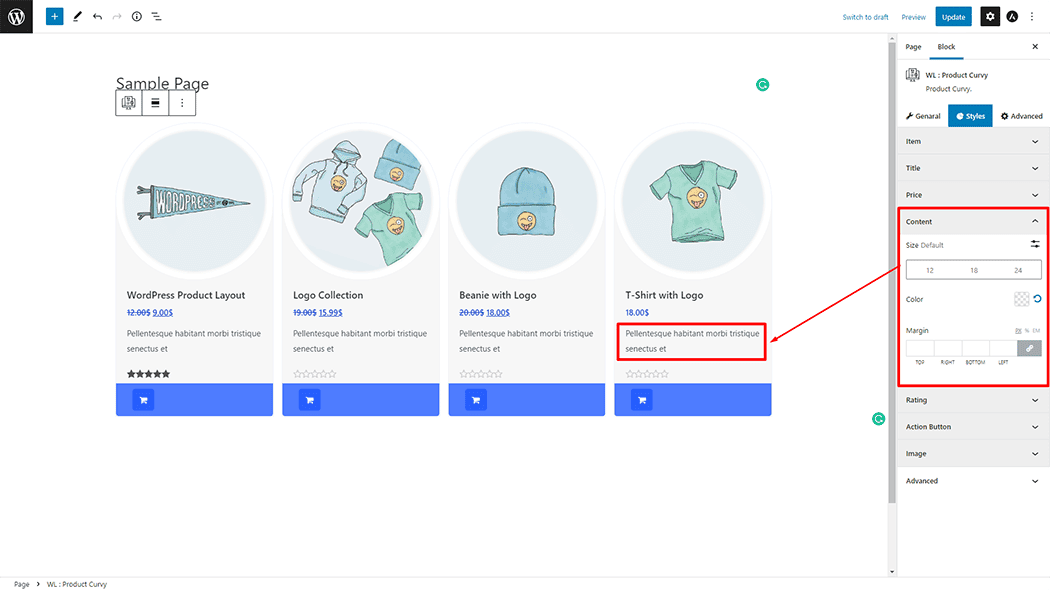Toggle linked margin values
Viewport: 1050px width, 590px height.
point(1029,348)
